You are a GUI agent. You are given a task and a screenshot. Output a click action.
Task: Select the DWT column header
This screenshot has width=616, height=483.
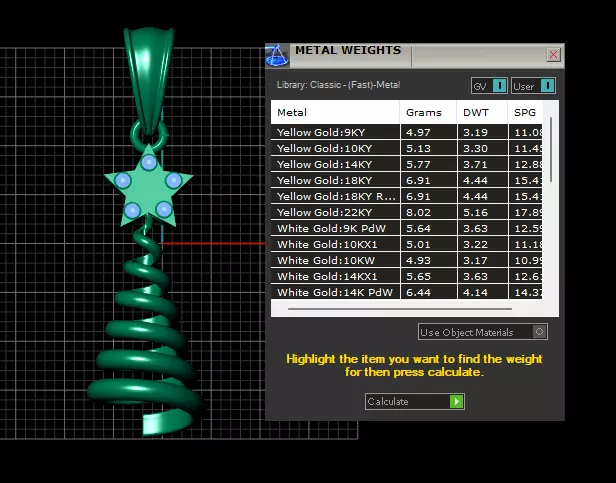point(482,112)
